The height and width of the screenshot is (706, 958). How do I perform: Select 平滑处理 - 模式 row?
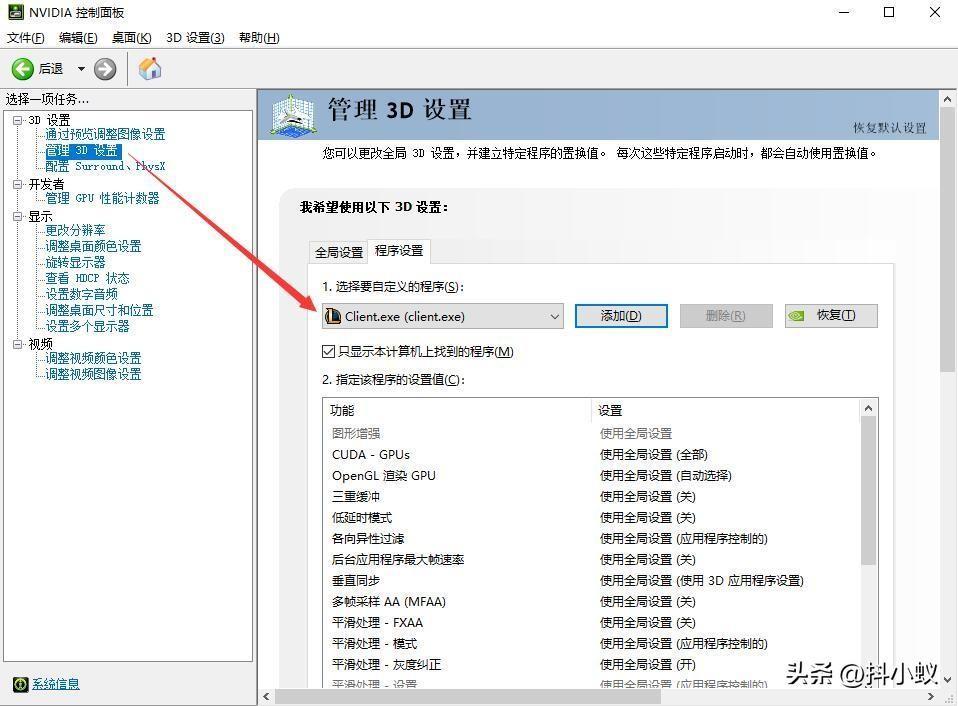pos(591,644)
